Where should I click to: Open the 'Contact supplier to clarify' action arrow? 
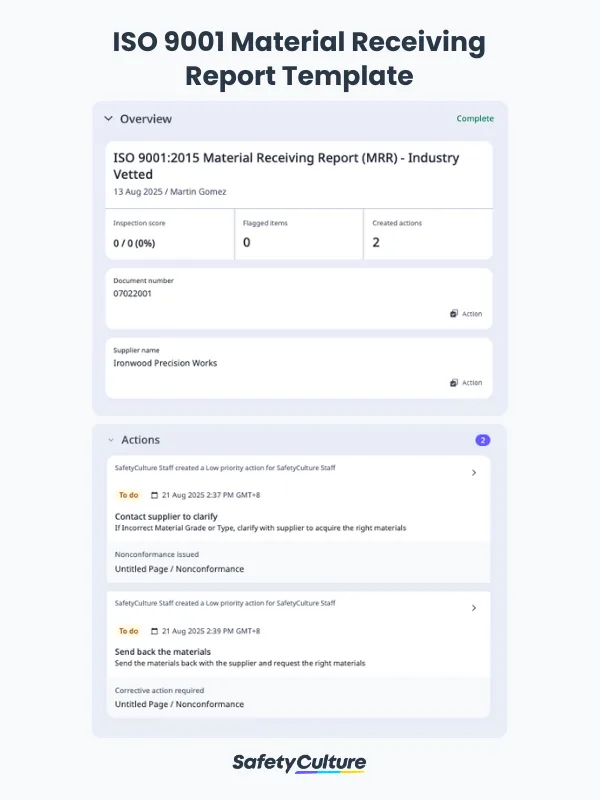point(474,473)
